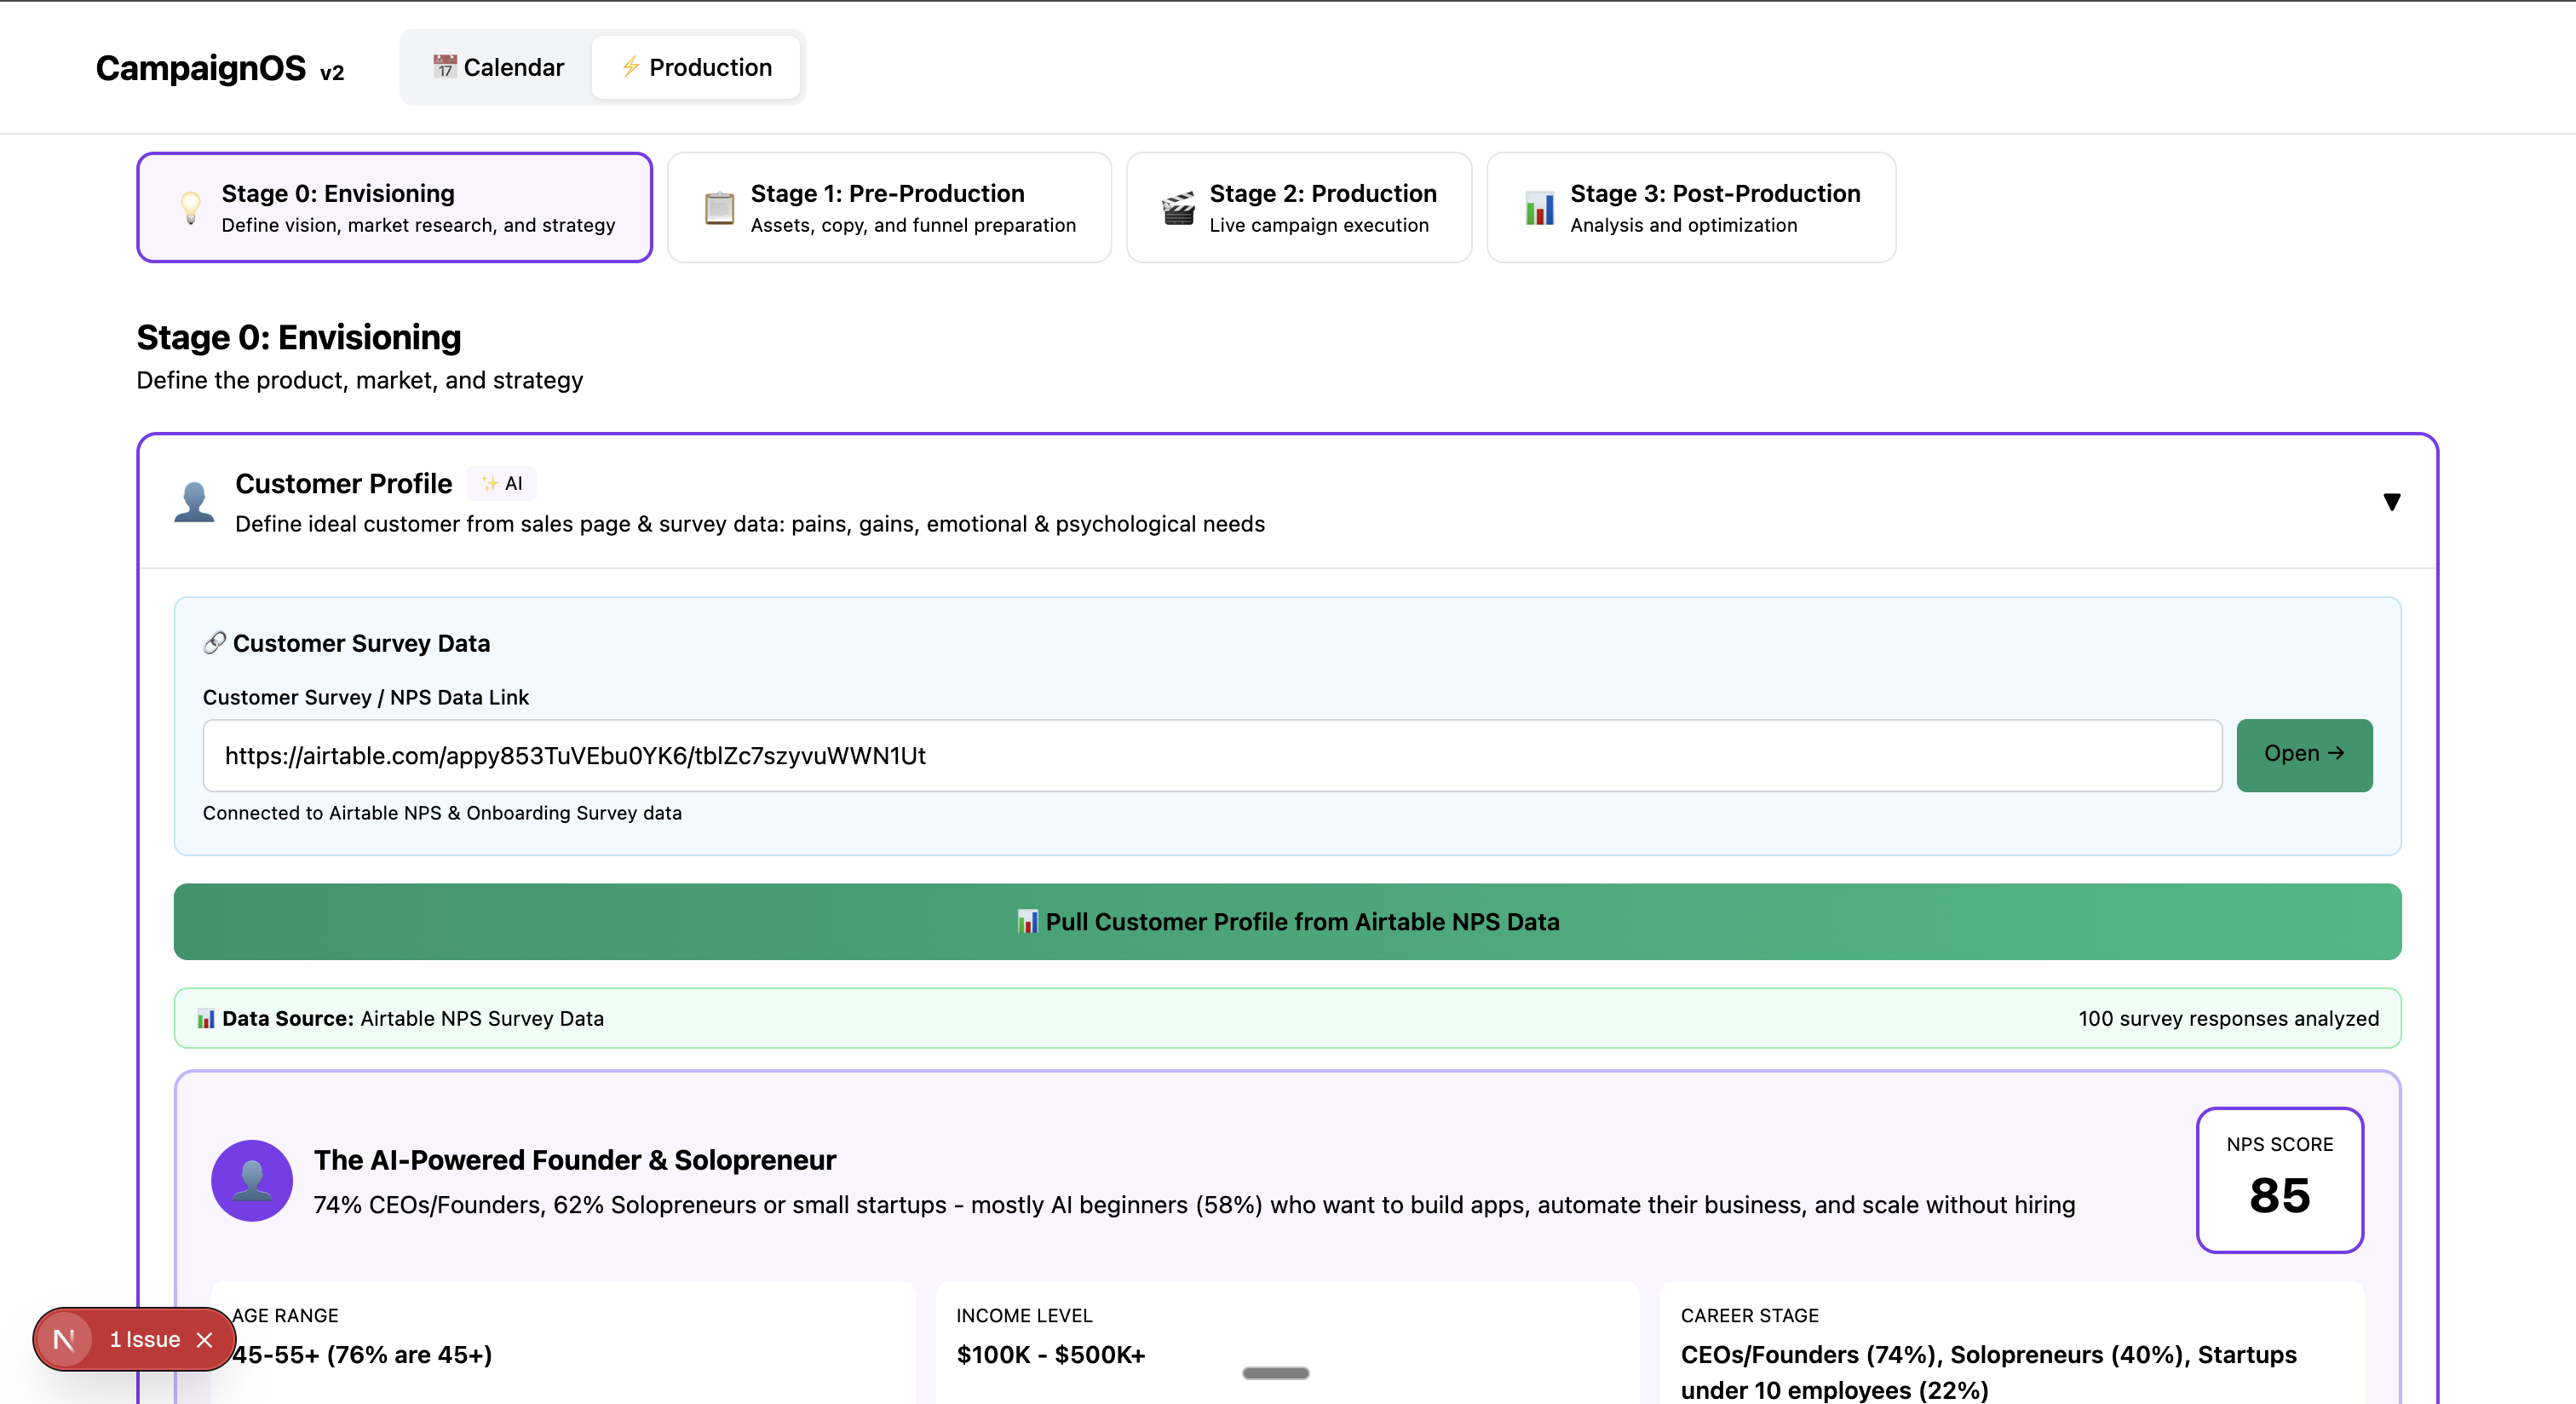Click the purple persona avatar icon

click(252, 1180)
